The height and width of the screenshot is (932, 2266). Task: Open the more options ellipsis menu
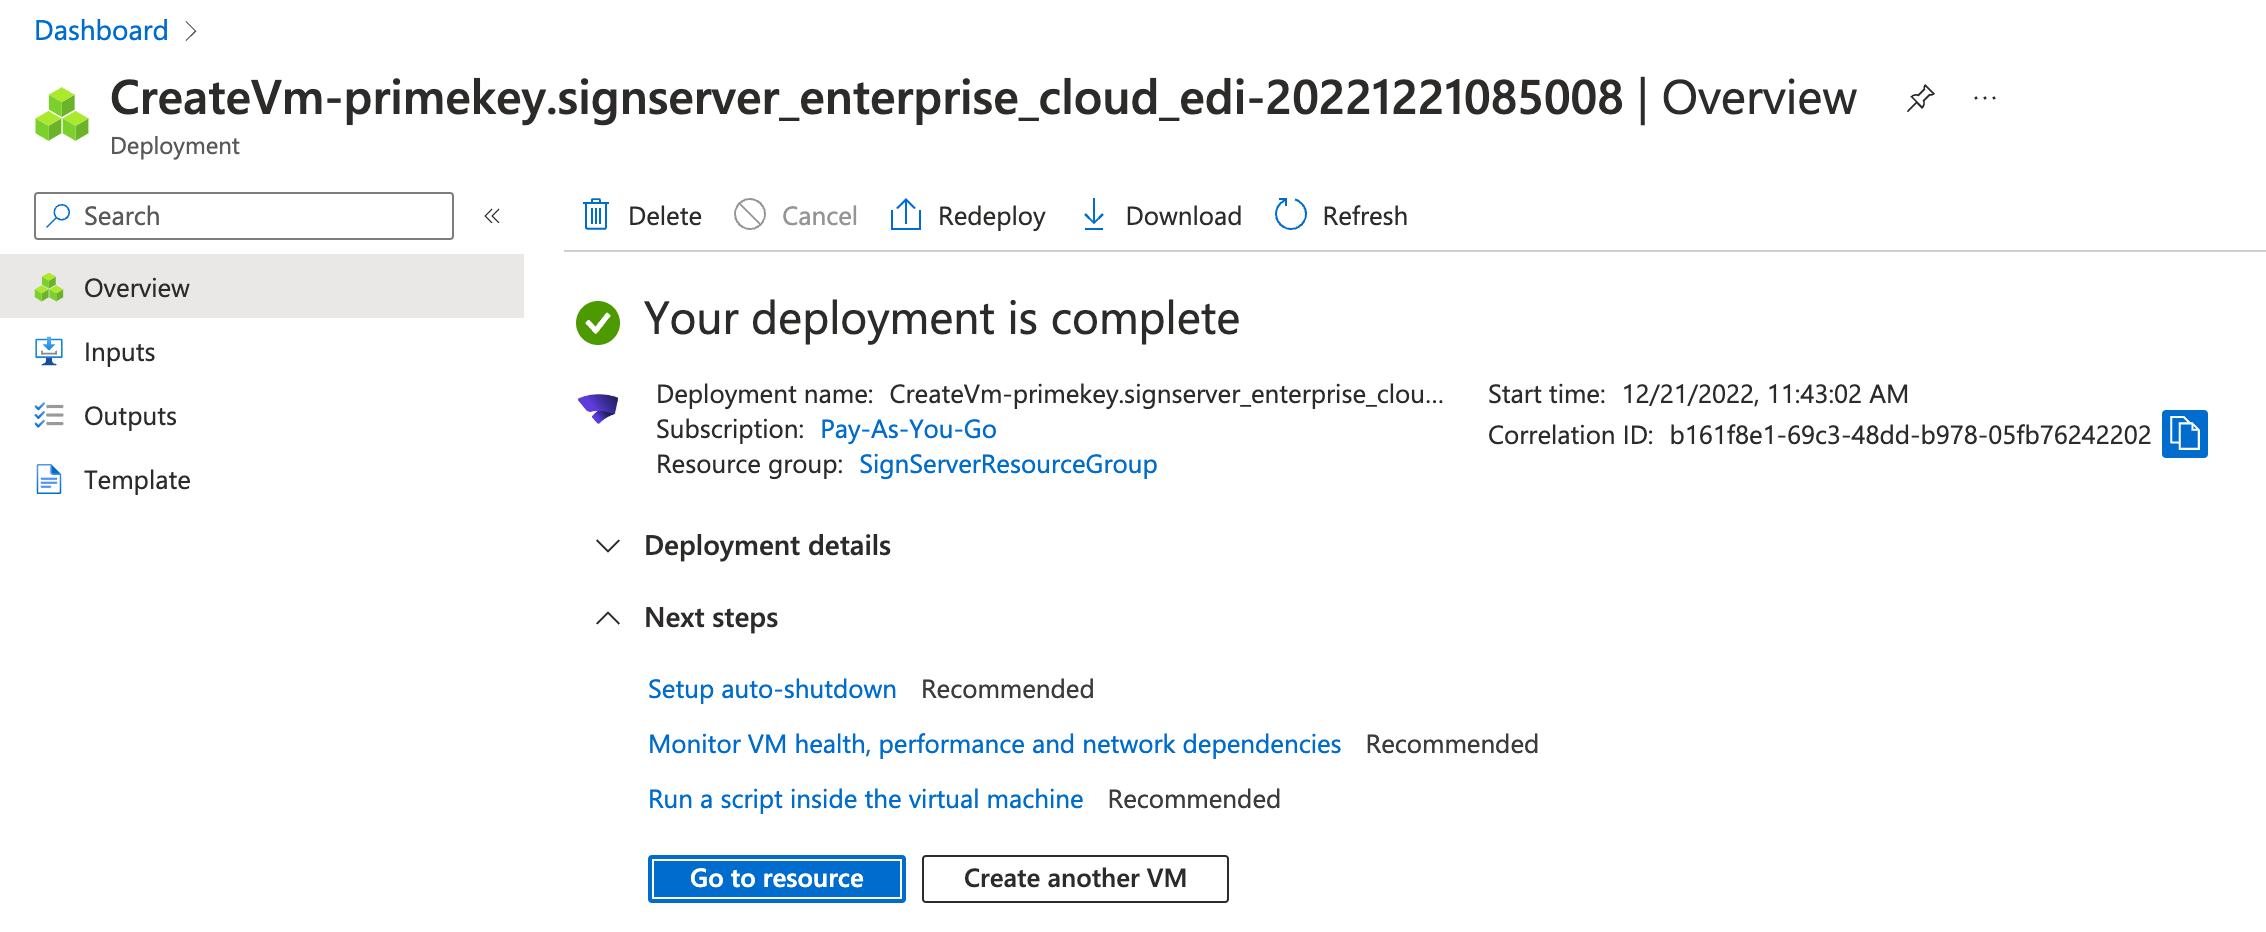click(1985, 99)
